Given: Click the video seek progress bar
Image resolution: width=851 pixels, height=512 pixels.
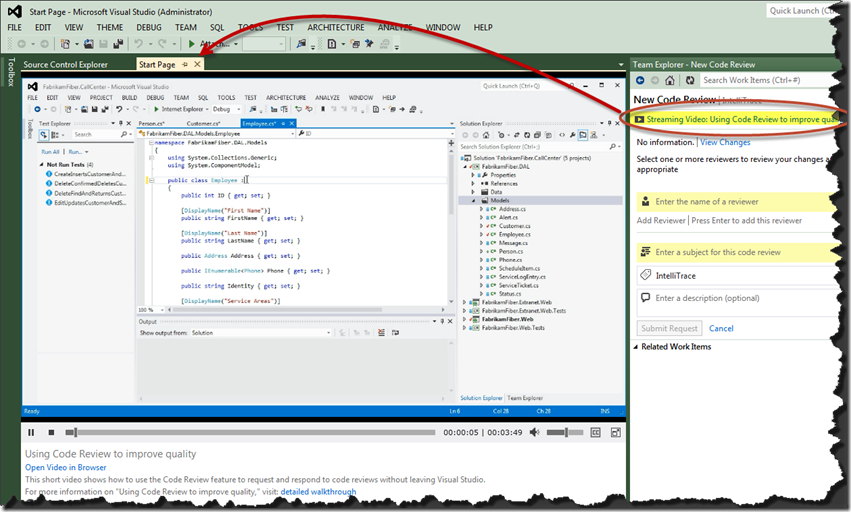Looking at the screenshot, I should (x=250, y=433).
